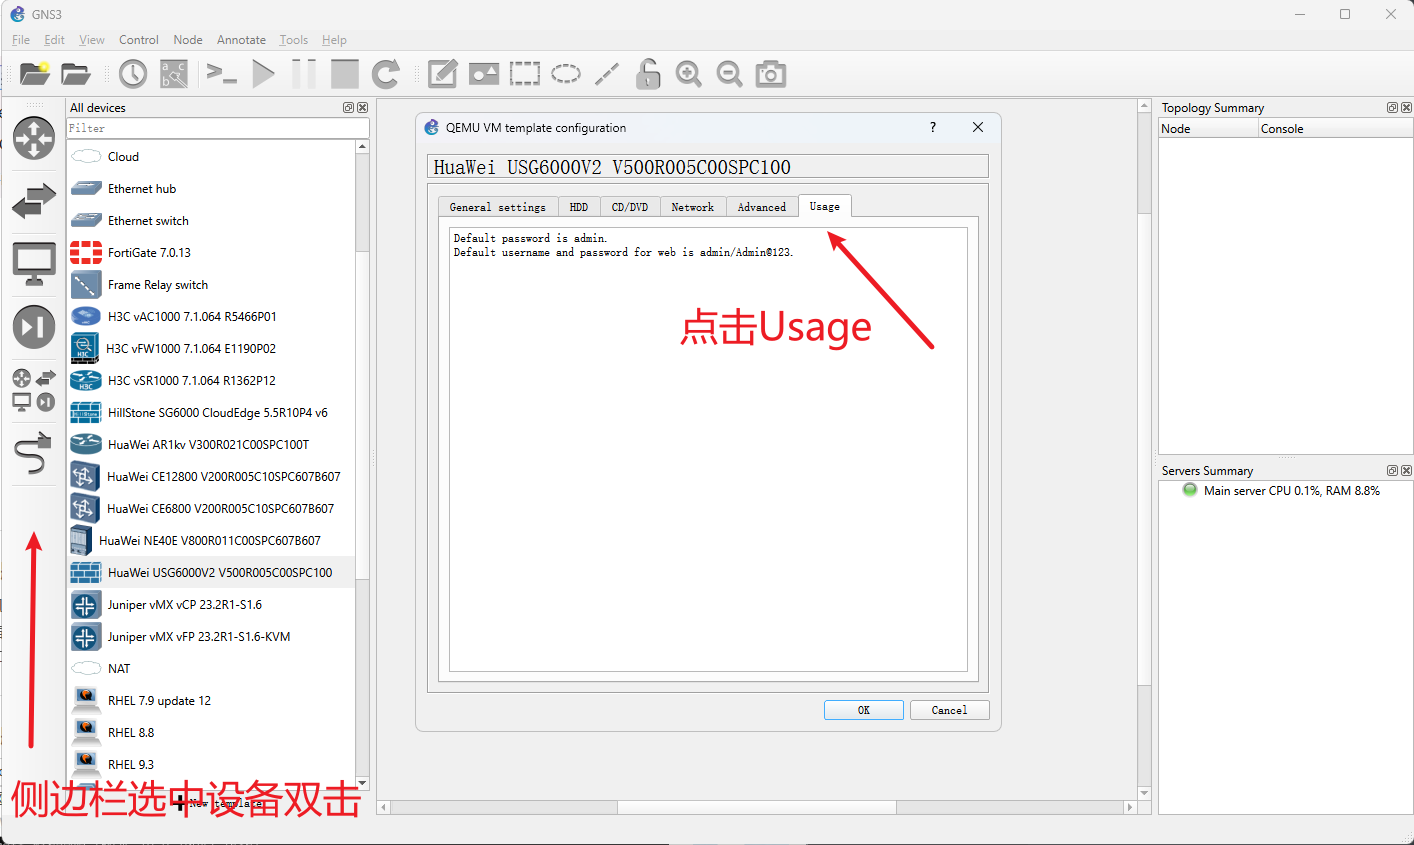Image resolution: width=1414 pixels, height=845 pixels.
Task: Click the Add a note icon
Action: point(442,74)
